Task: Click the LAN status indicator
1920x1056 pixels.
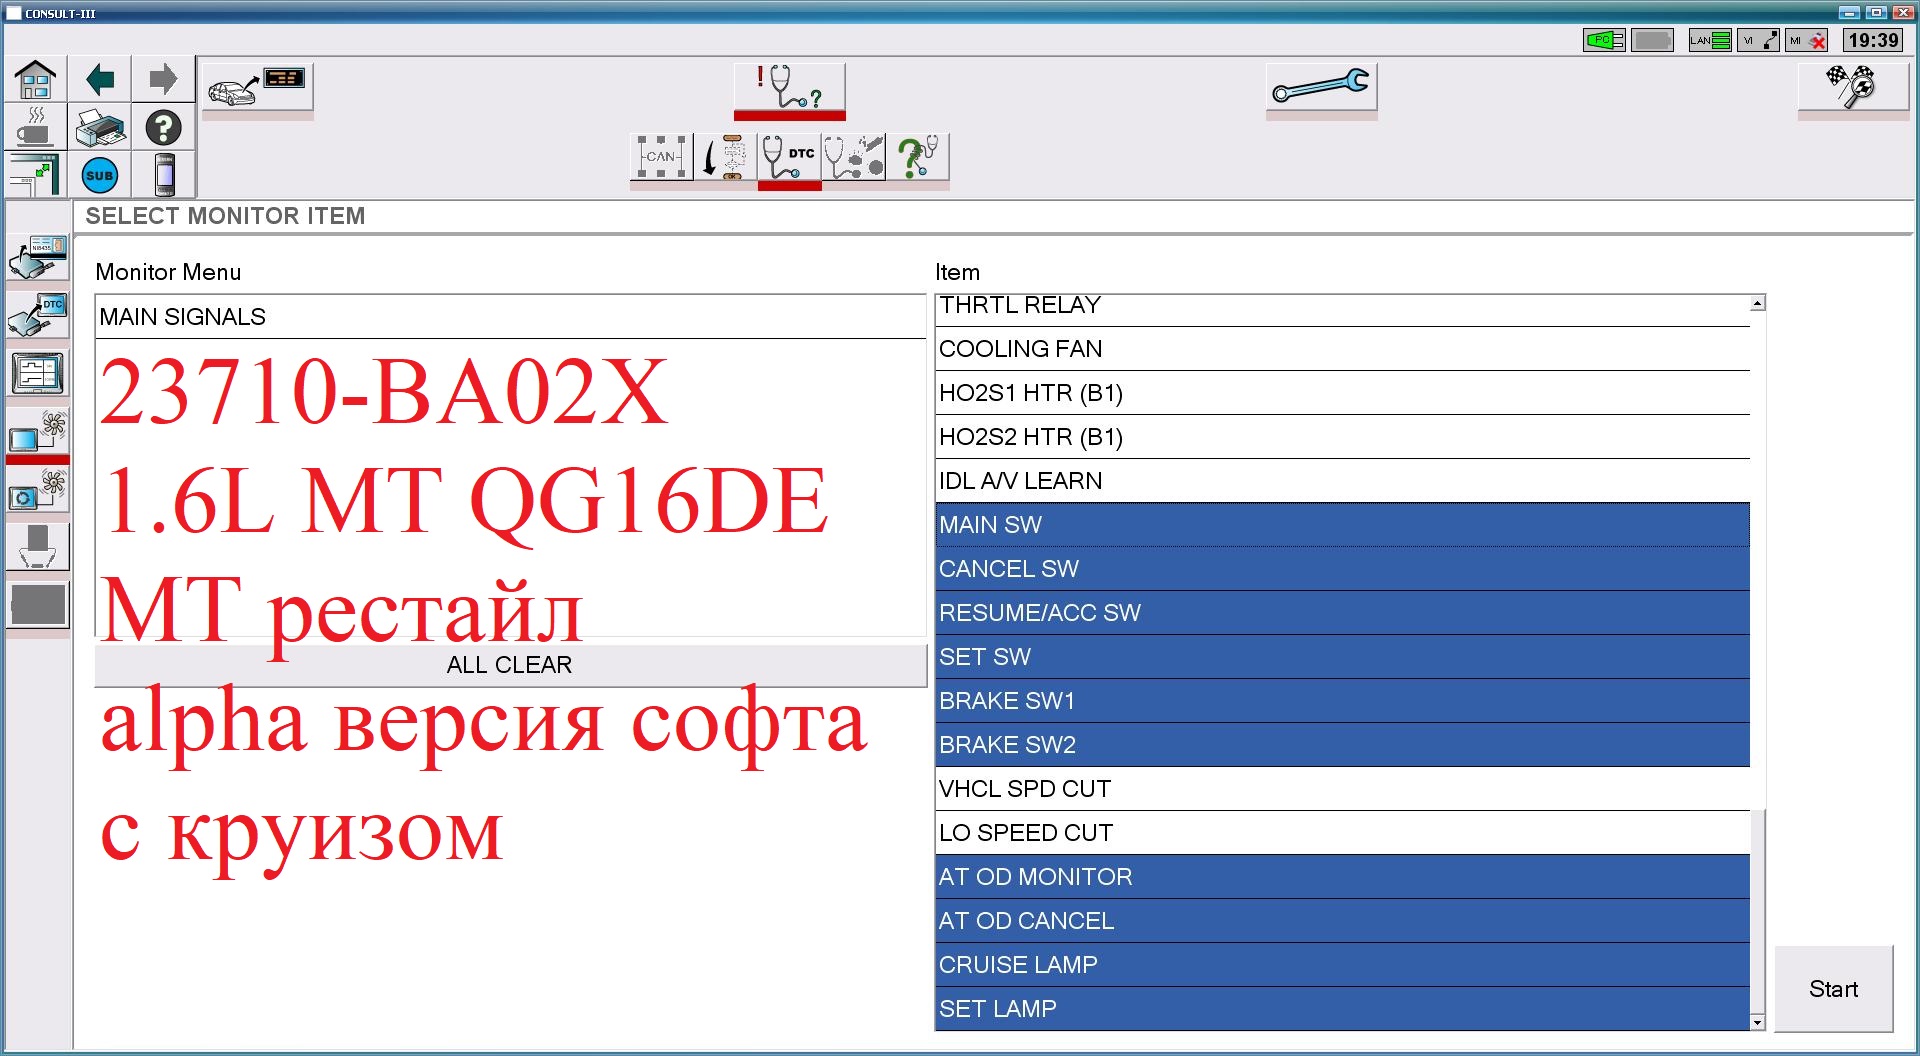Action: pos(1710,40)
